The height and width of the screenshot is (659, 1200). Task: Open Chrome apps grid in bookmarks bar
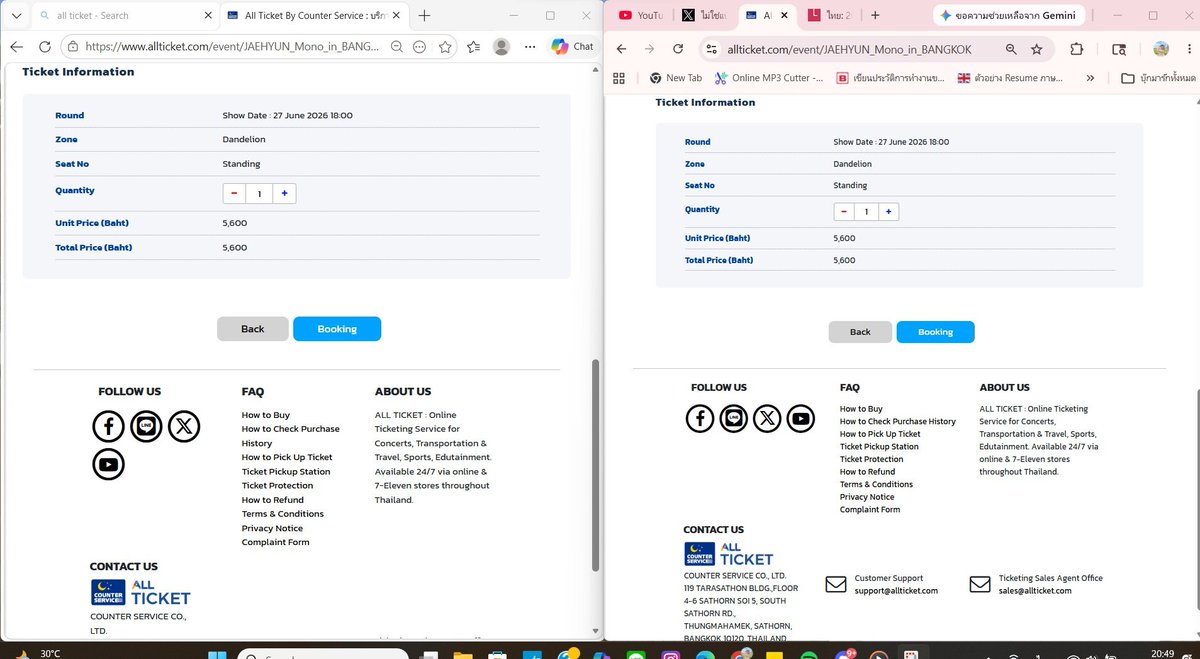click(618, 77)
